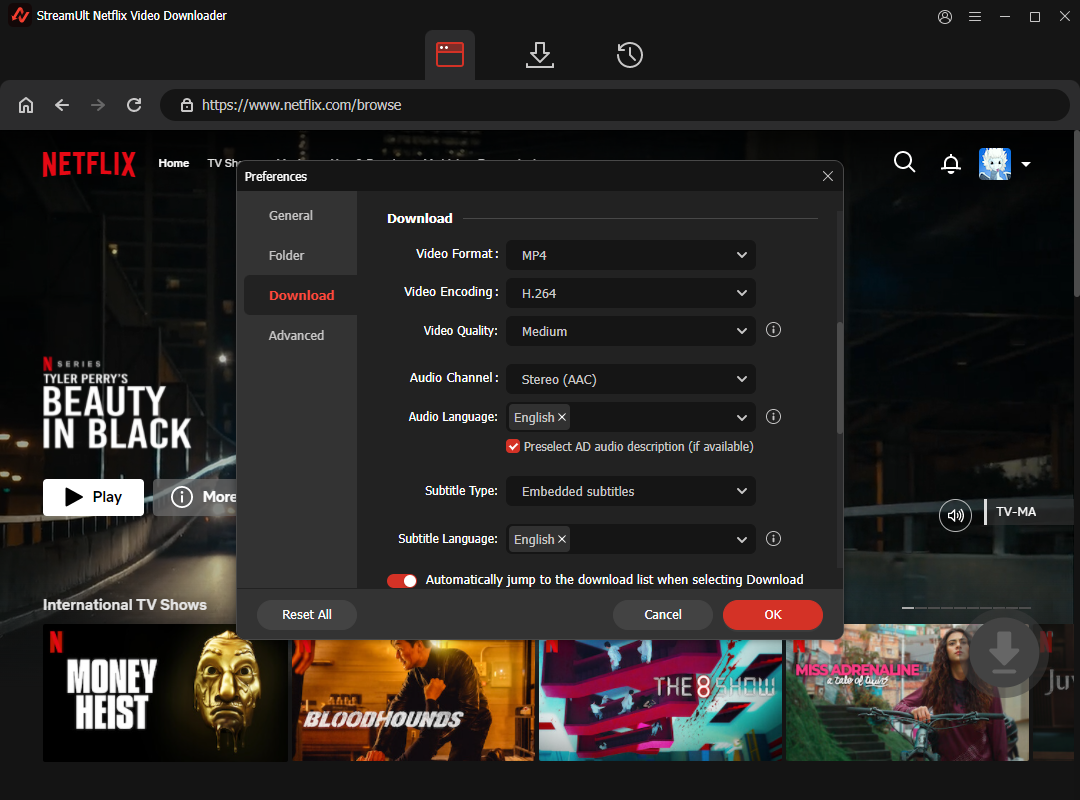Open the hamburger menu in title bar

pyautogui.click(x=975, y=17)
